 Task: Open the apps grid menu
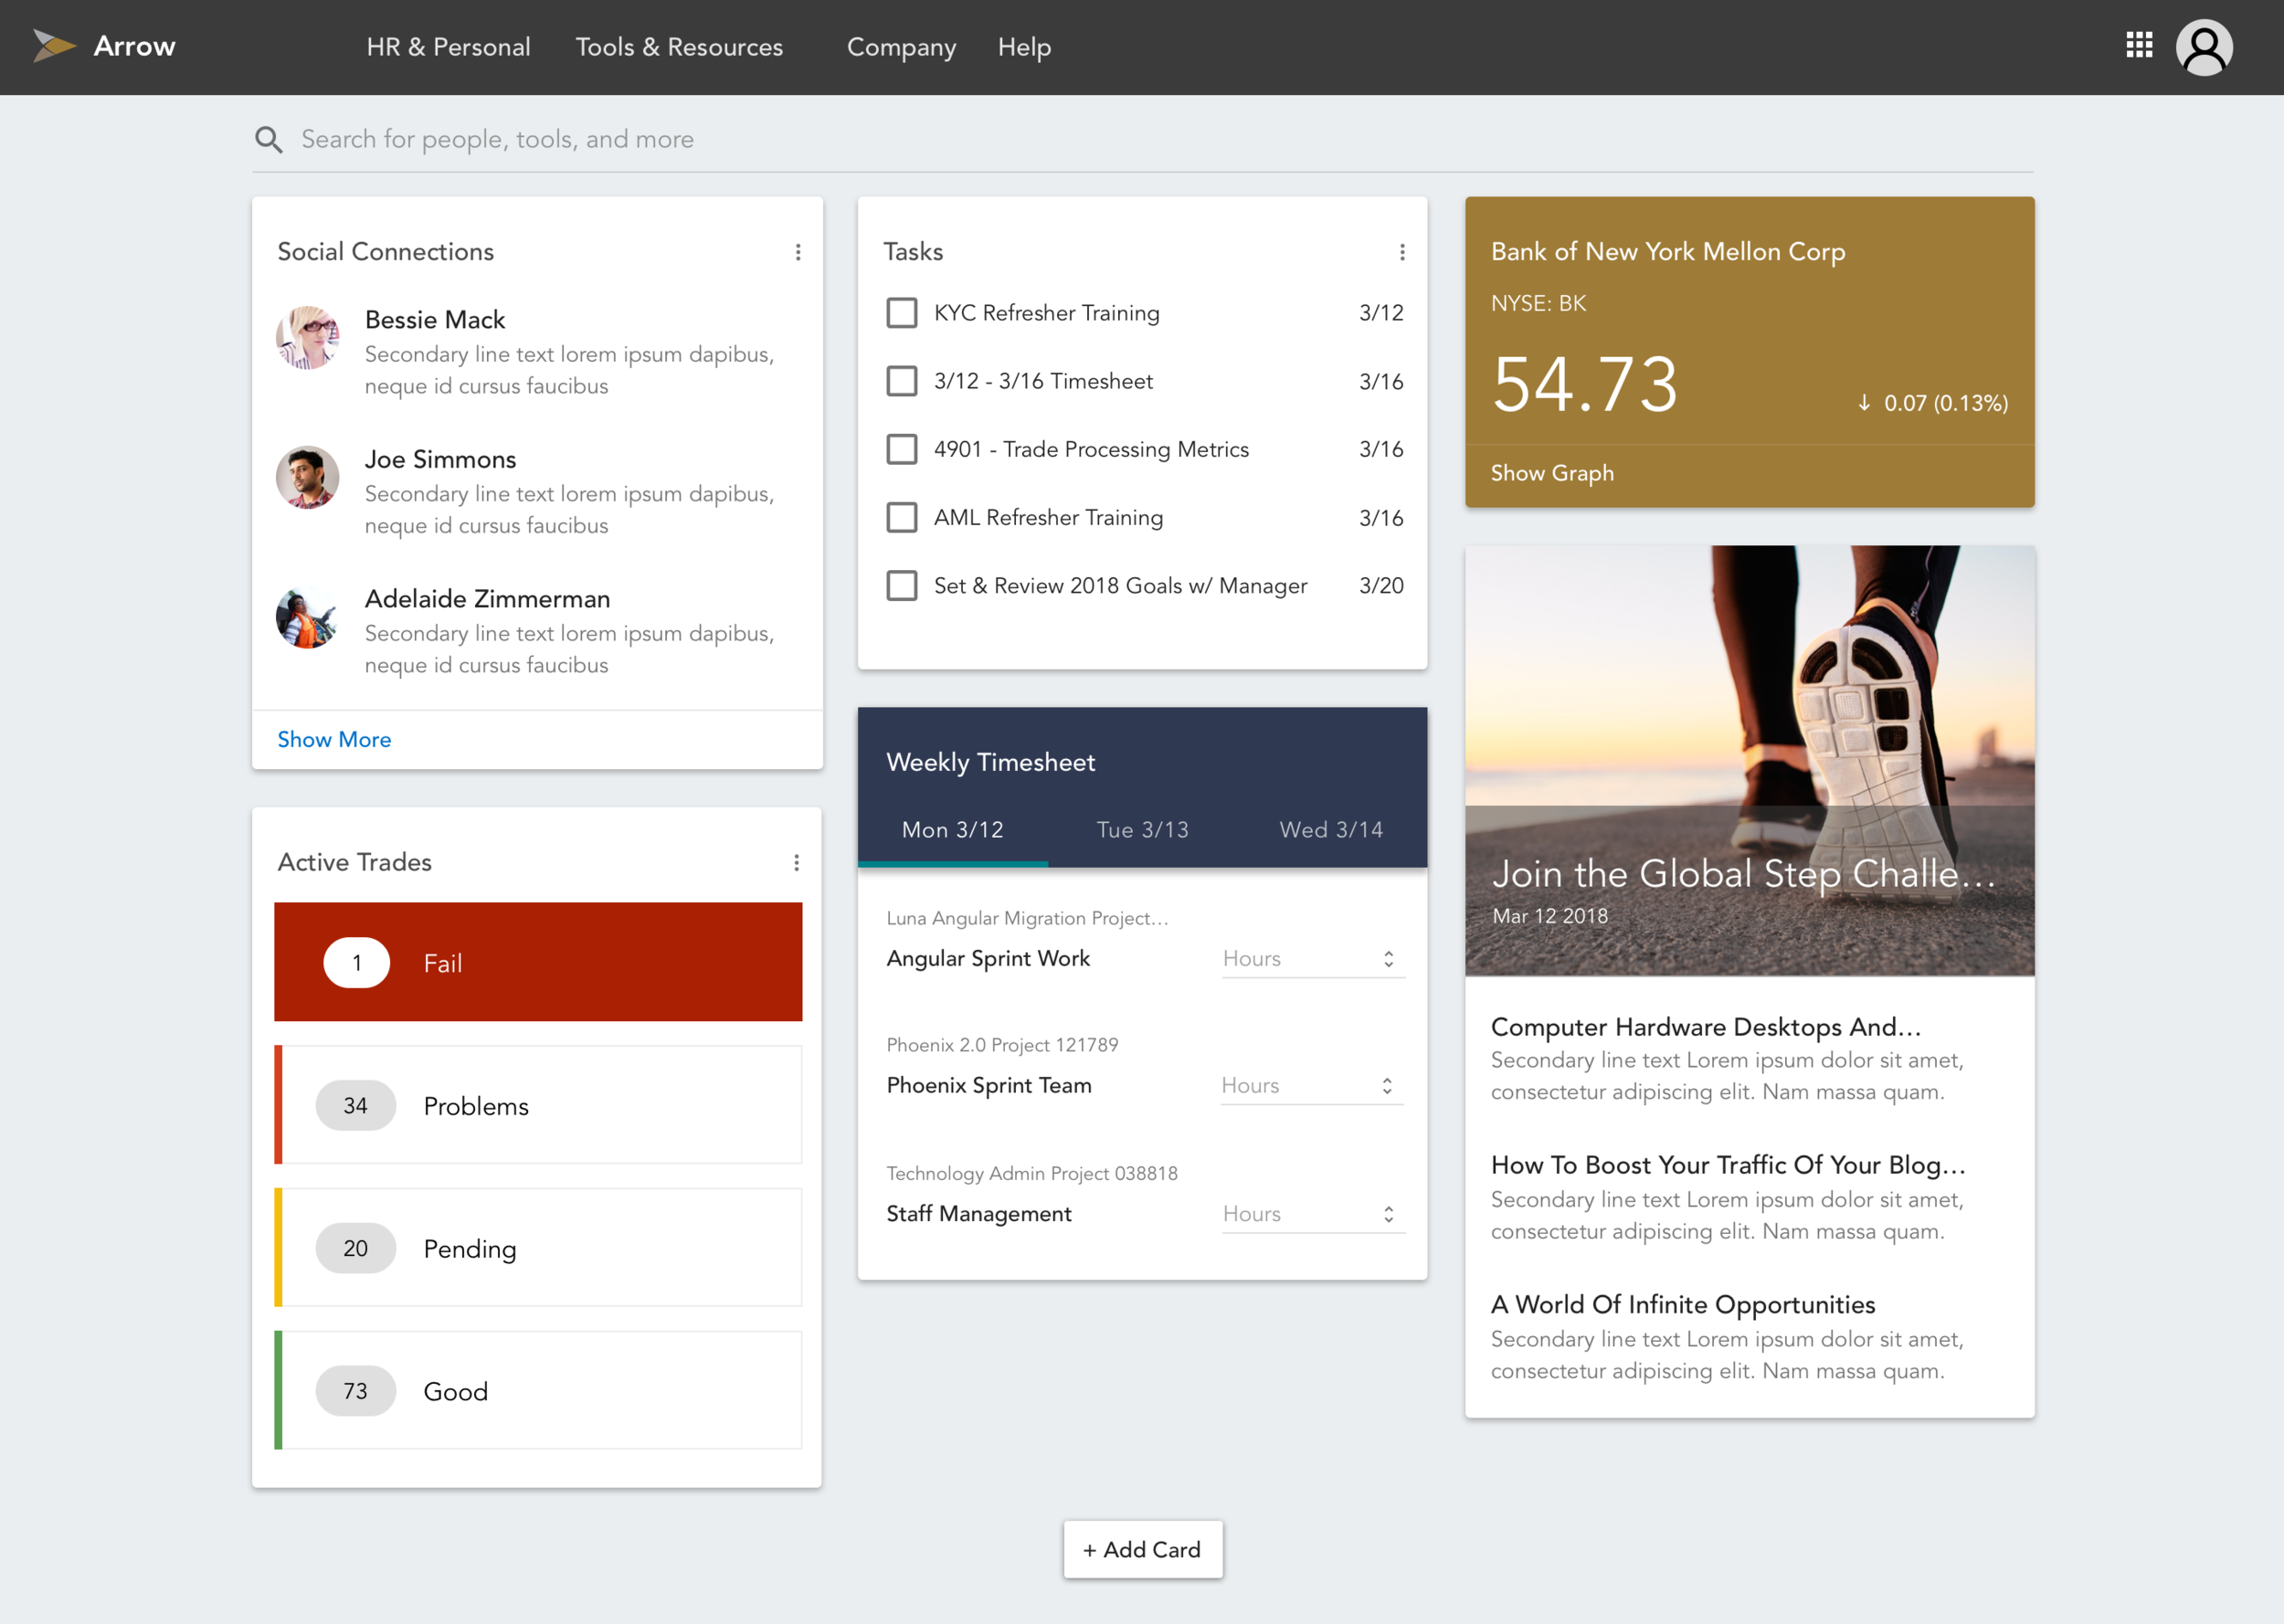(2138, 46)
